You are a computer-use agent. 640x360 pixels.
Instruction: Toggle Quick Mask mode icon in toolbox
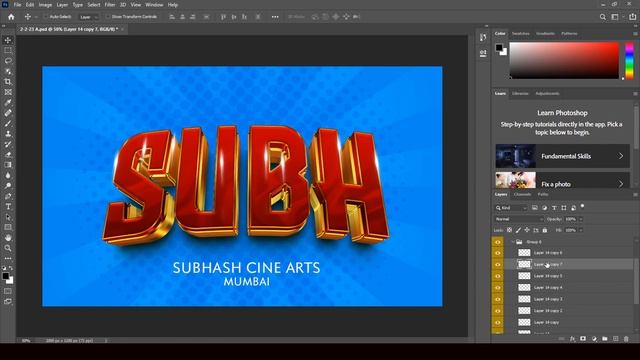tap(8, 291)
